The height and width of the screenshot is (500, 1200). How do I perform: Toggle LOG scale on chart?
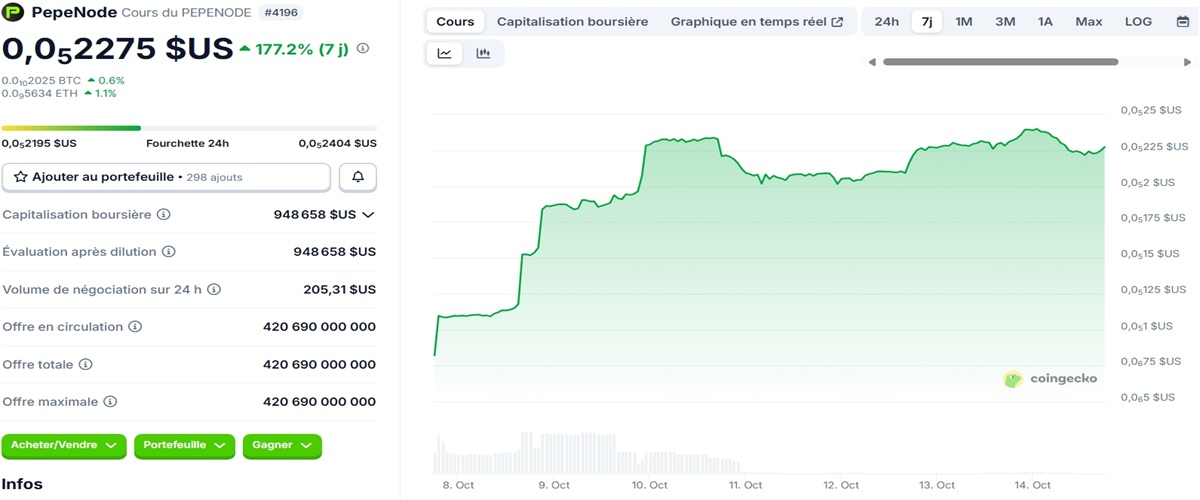click(1138, 22)
